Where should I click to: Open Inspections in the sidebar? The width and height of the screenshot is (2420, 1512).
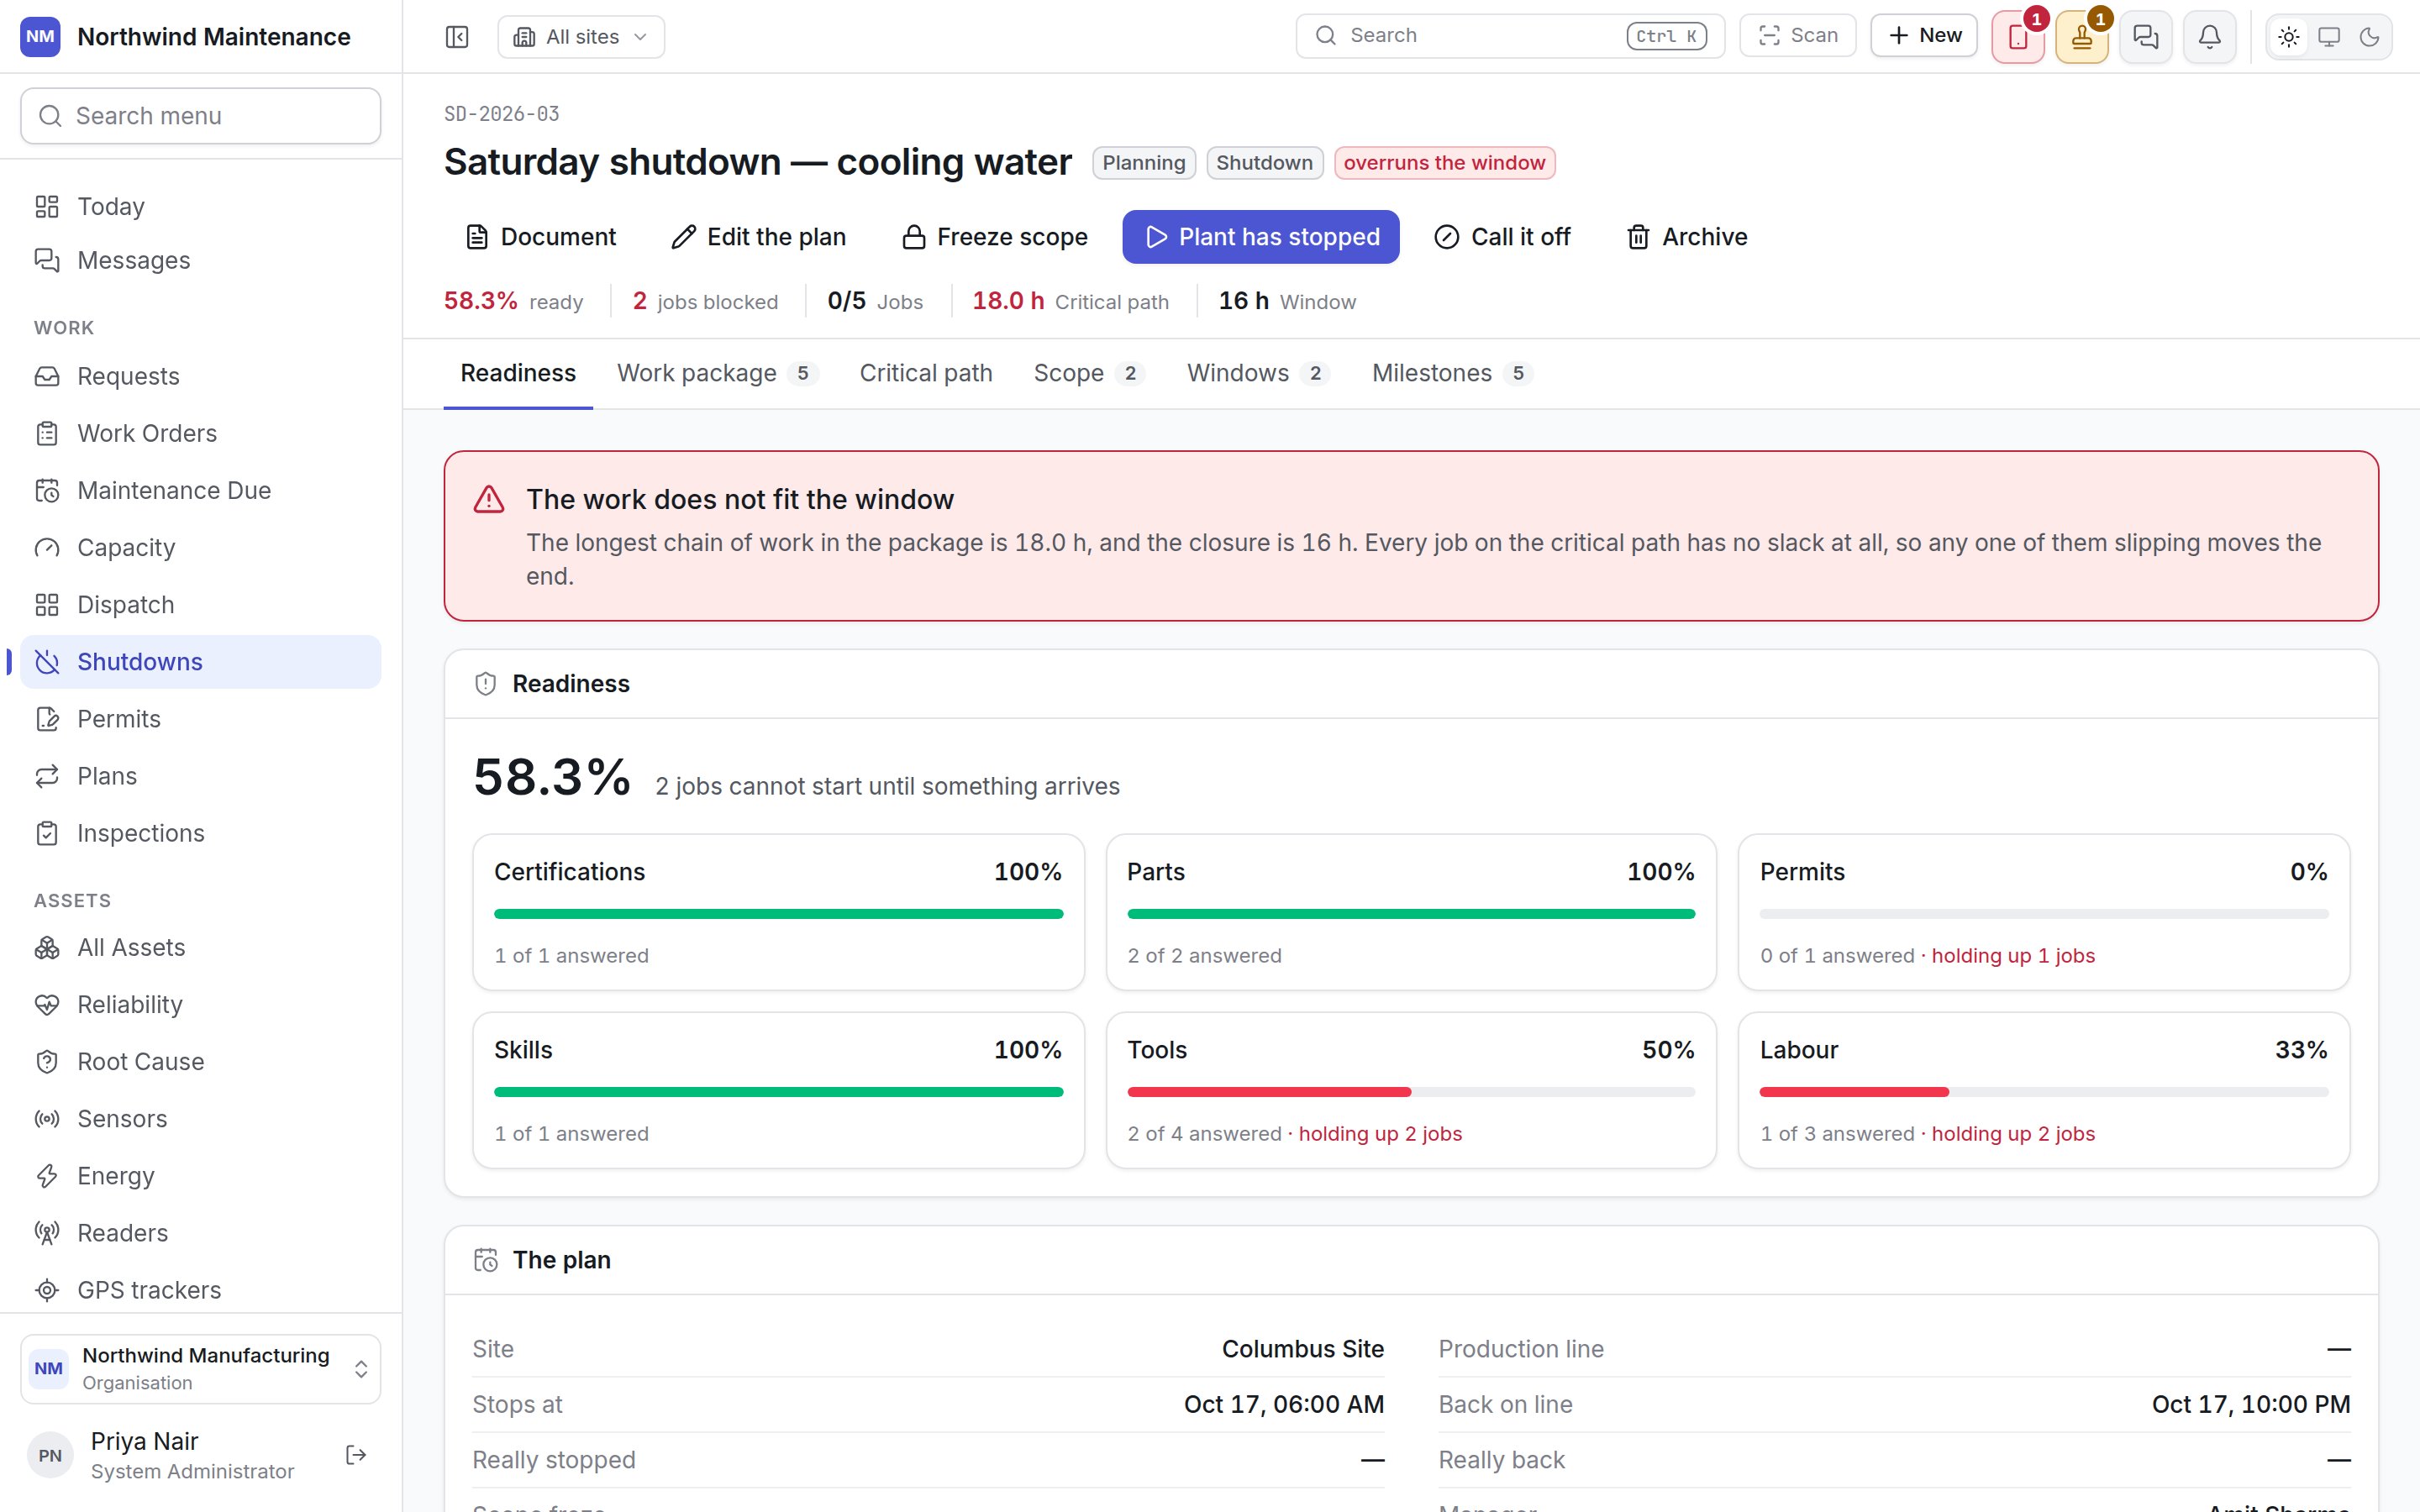tap(200, 833)
